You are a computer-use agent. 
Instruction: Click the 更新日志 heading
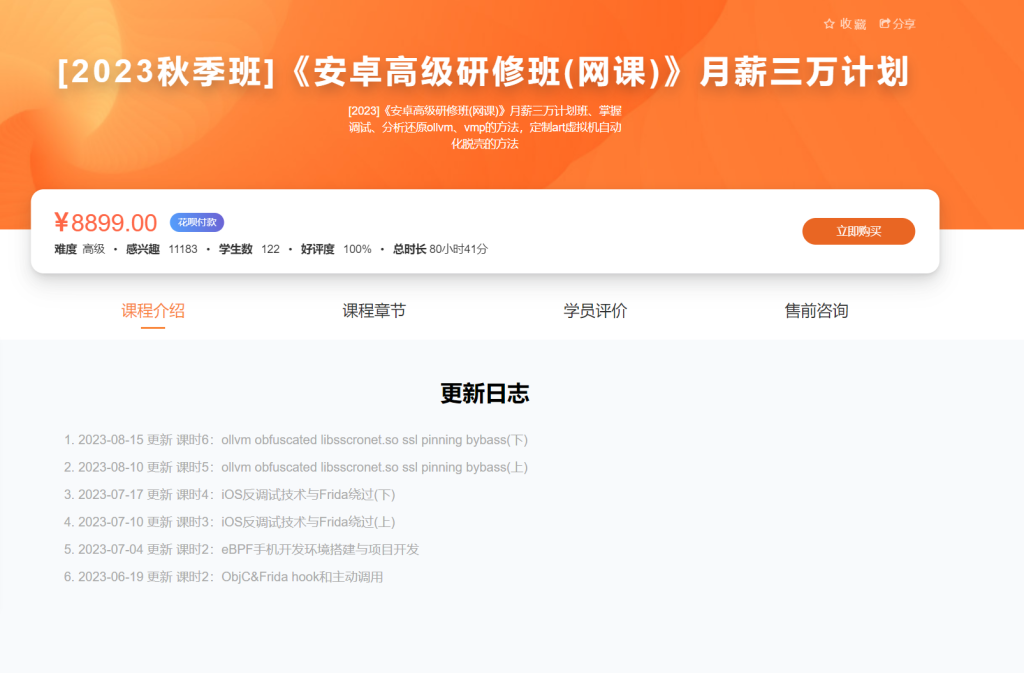click(484, 393)
